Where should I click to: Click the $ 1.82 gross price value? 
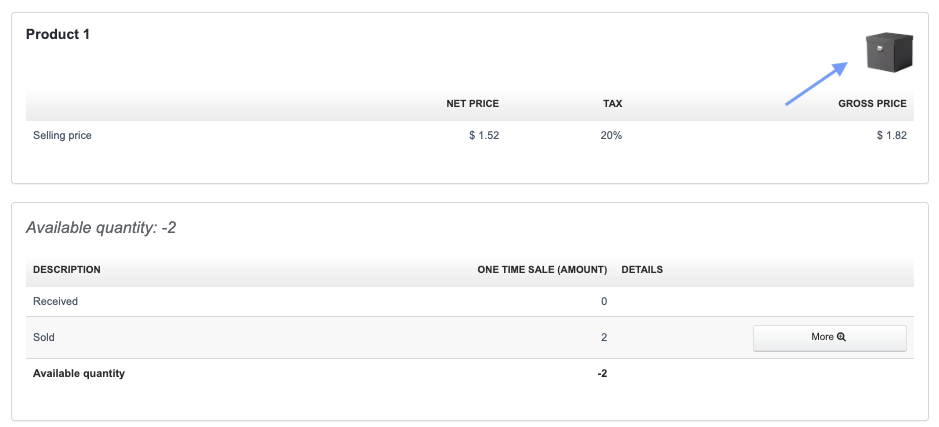pos(891,135)
